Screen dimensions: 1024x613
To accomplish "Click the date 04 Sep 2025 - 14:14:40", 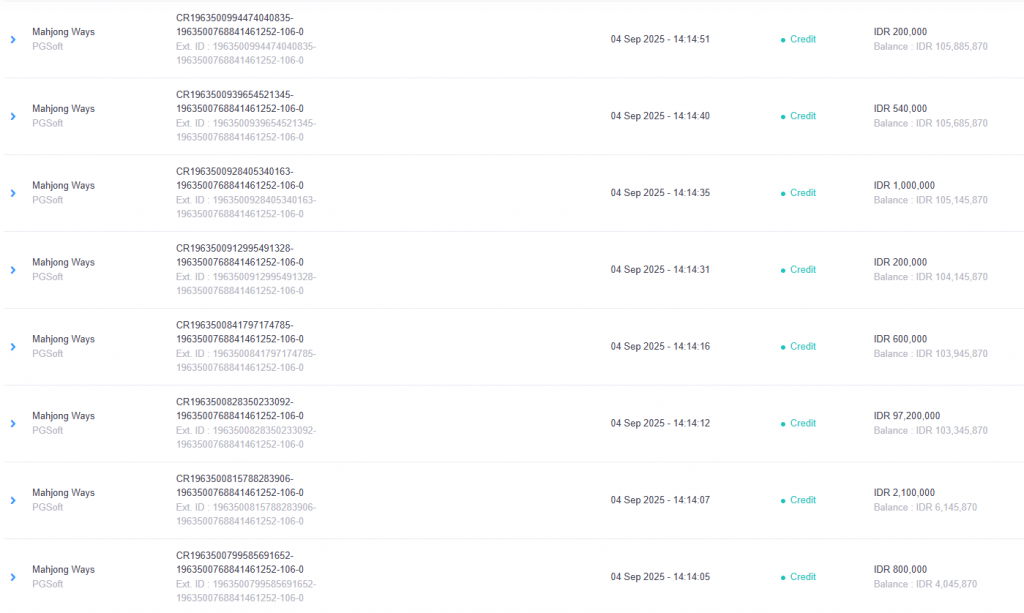I will coord(660,116).
